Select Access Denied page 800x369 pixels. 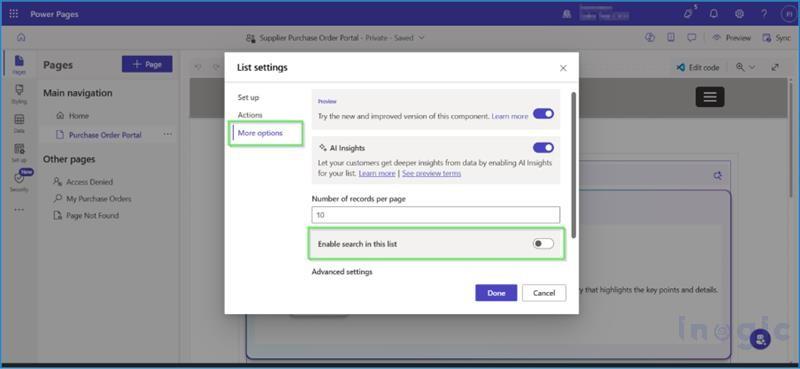point(89,182)
